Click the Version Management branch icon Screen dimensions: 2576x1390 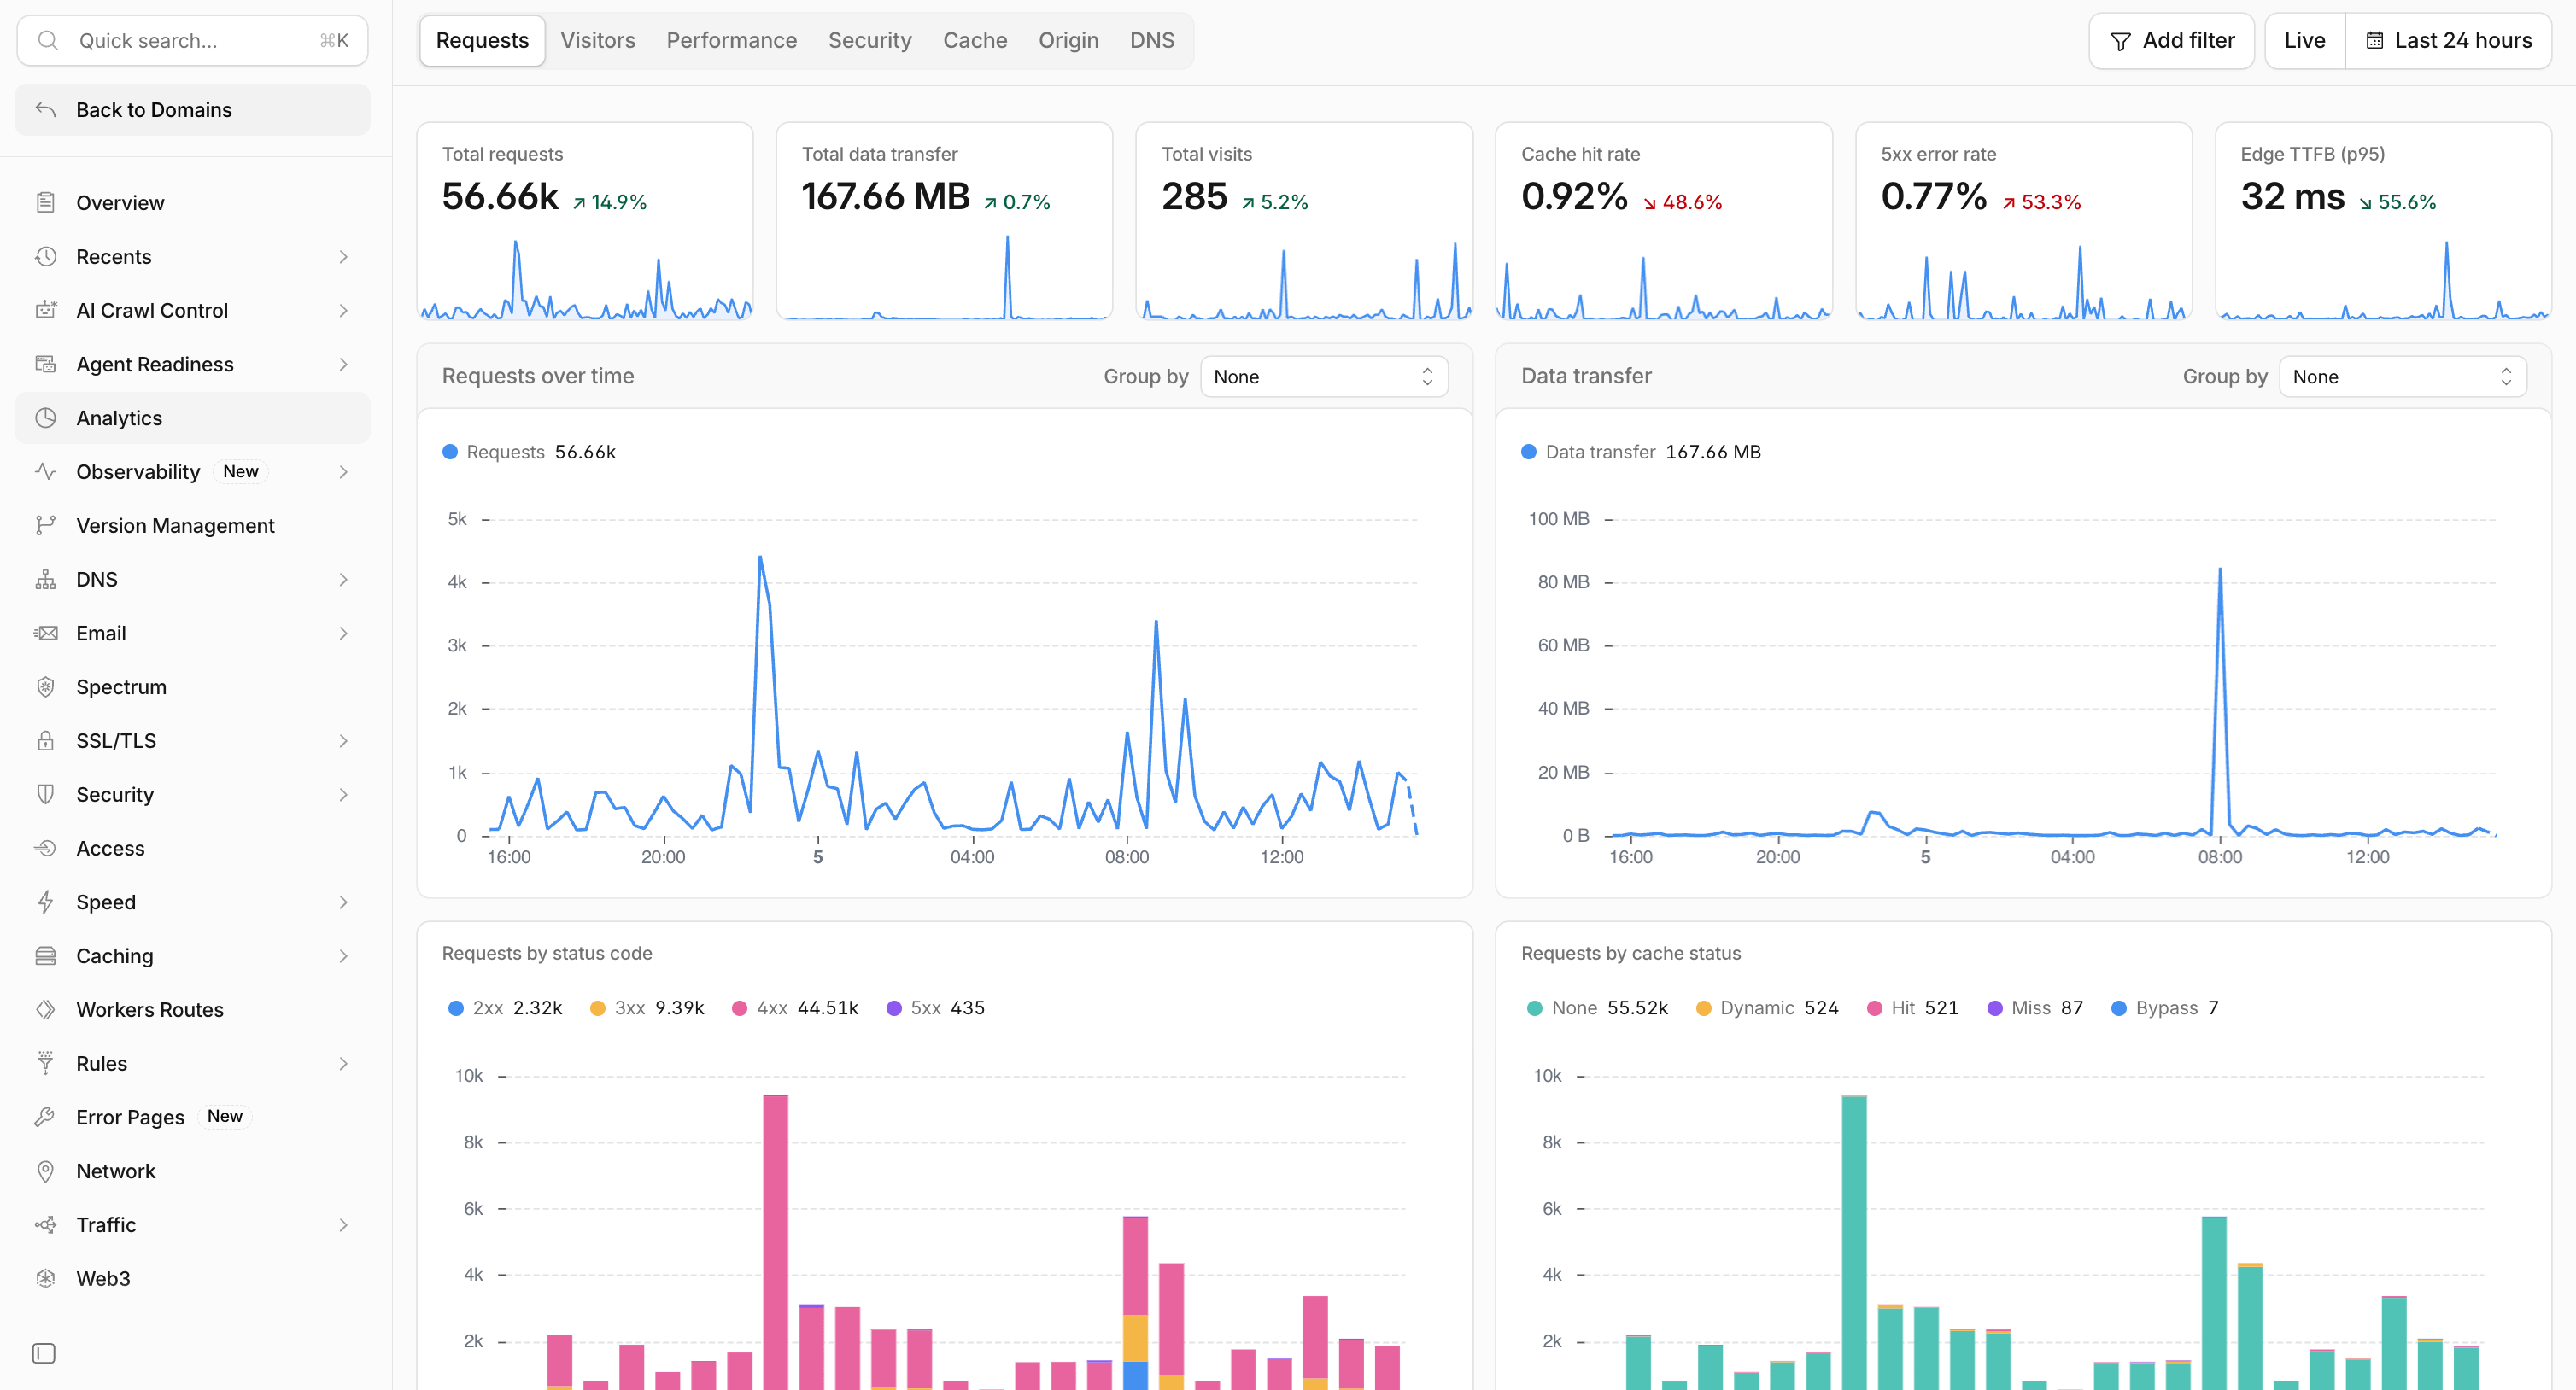click(x=45, y=526)
